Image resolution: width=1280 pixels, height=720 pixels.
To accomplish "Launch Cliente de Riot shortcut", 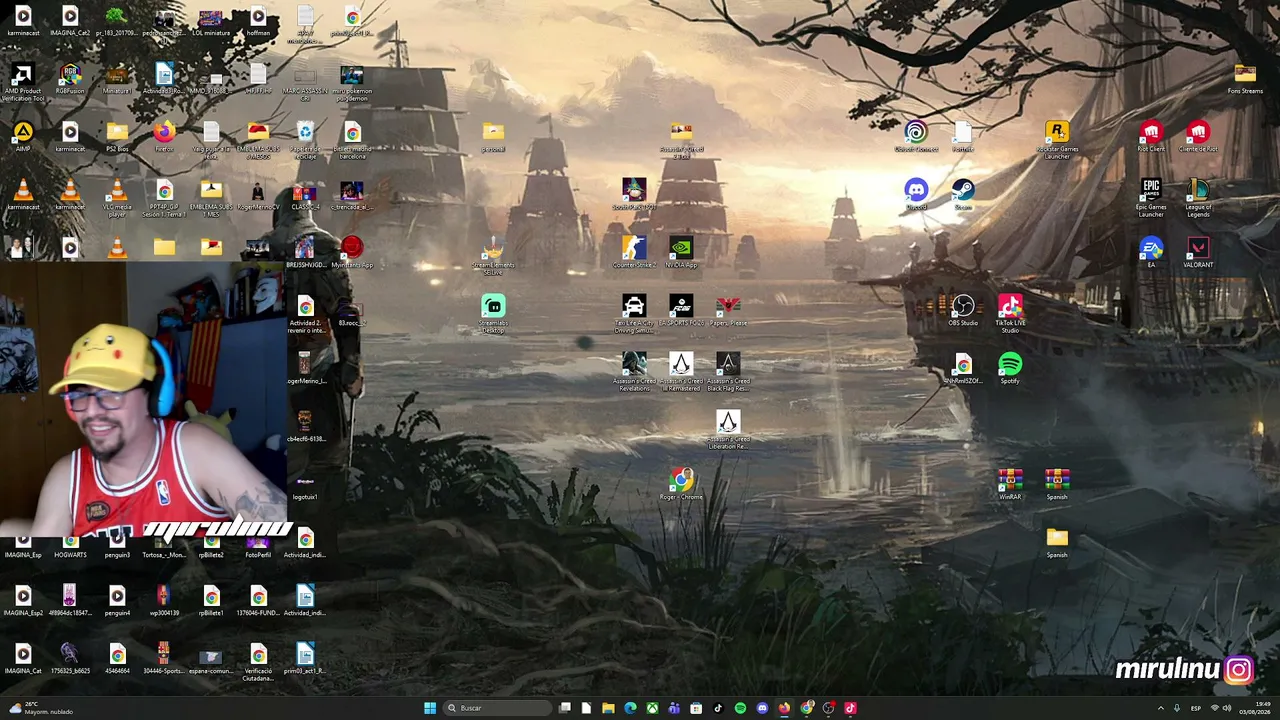I will point(1198,138).
